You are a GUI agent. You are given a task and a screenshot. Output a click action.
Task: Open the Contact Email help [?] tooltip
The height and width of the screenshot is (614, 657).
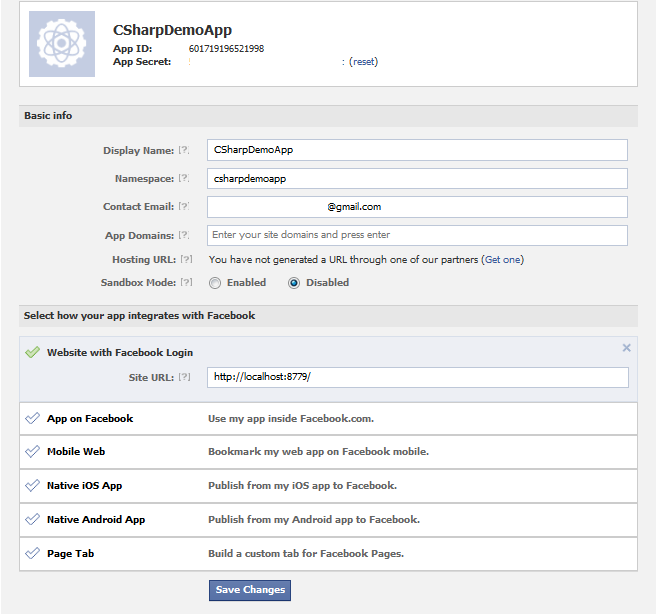coord(184,206)
